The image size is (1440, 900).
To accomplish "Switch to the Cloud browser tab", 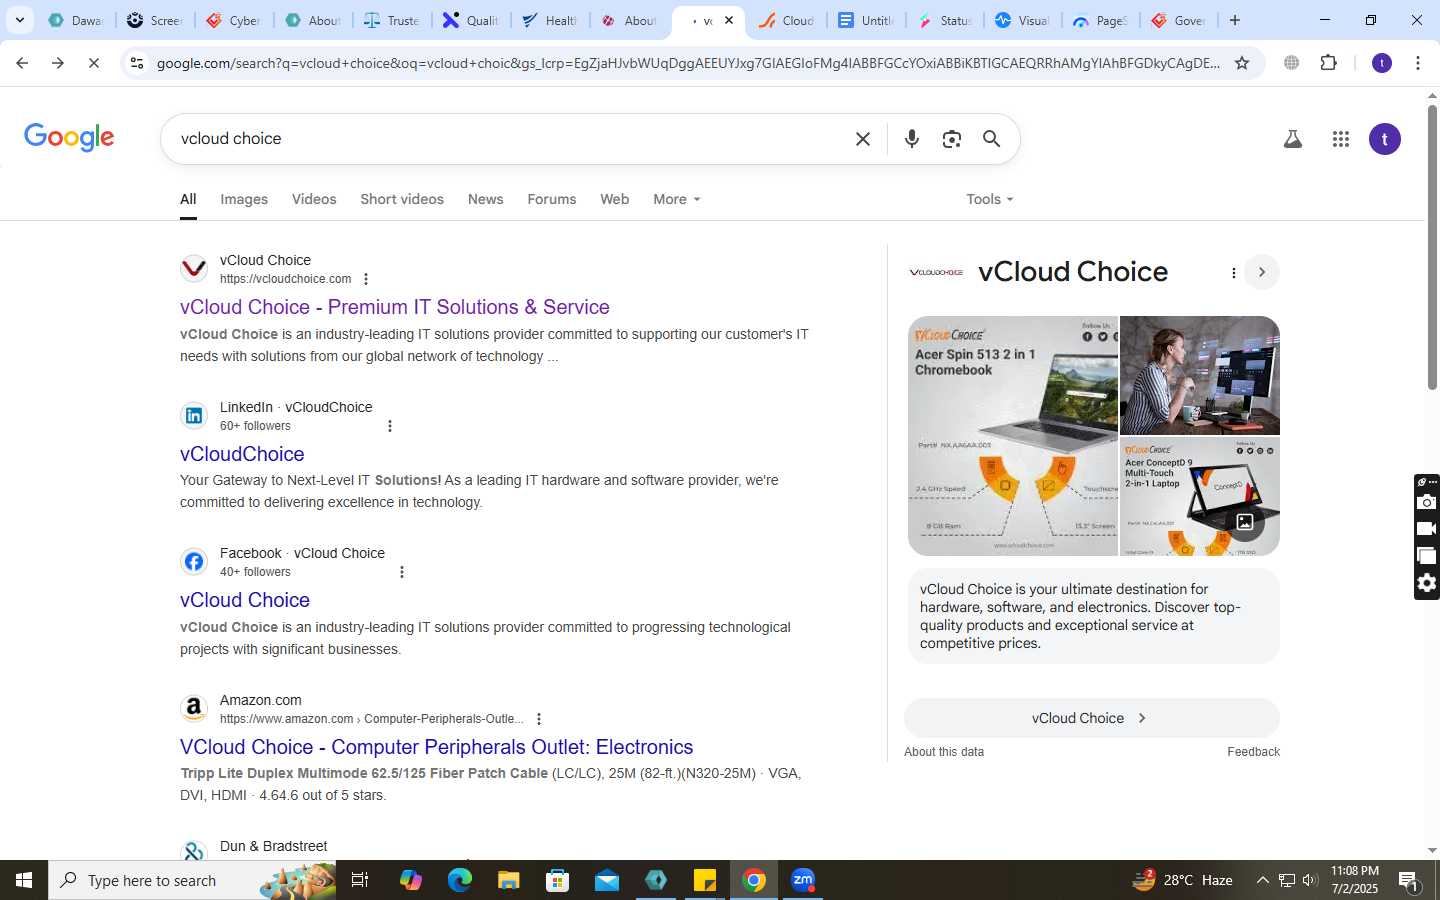I will (x=788, y=20).
